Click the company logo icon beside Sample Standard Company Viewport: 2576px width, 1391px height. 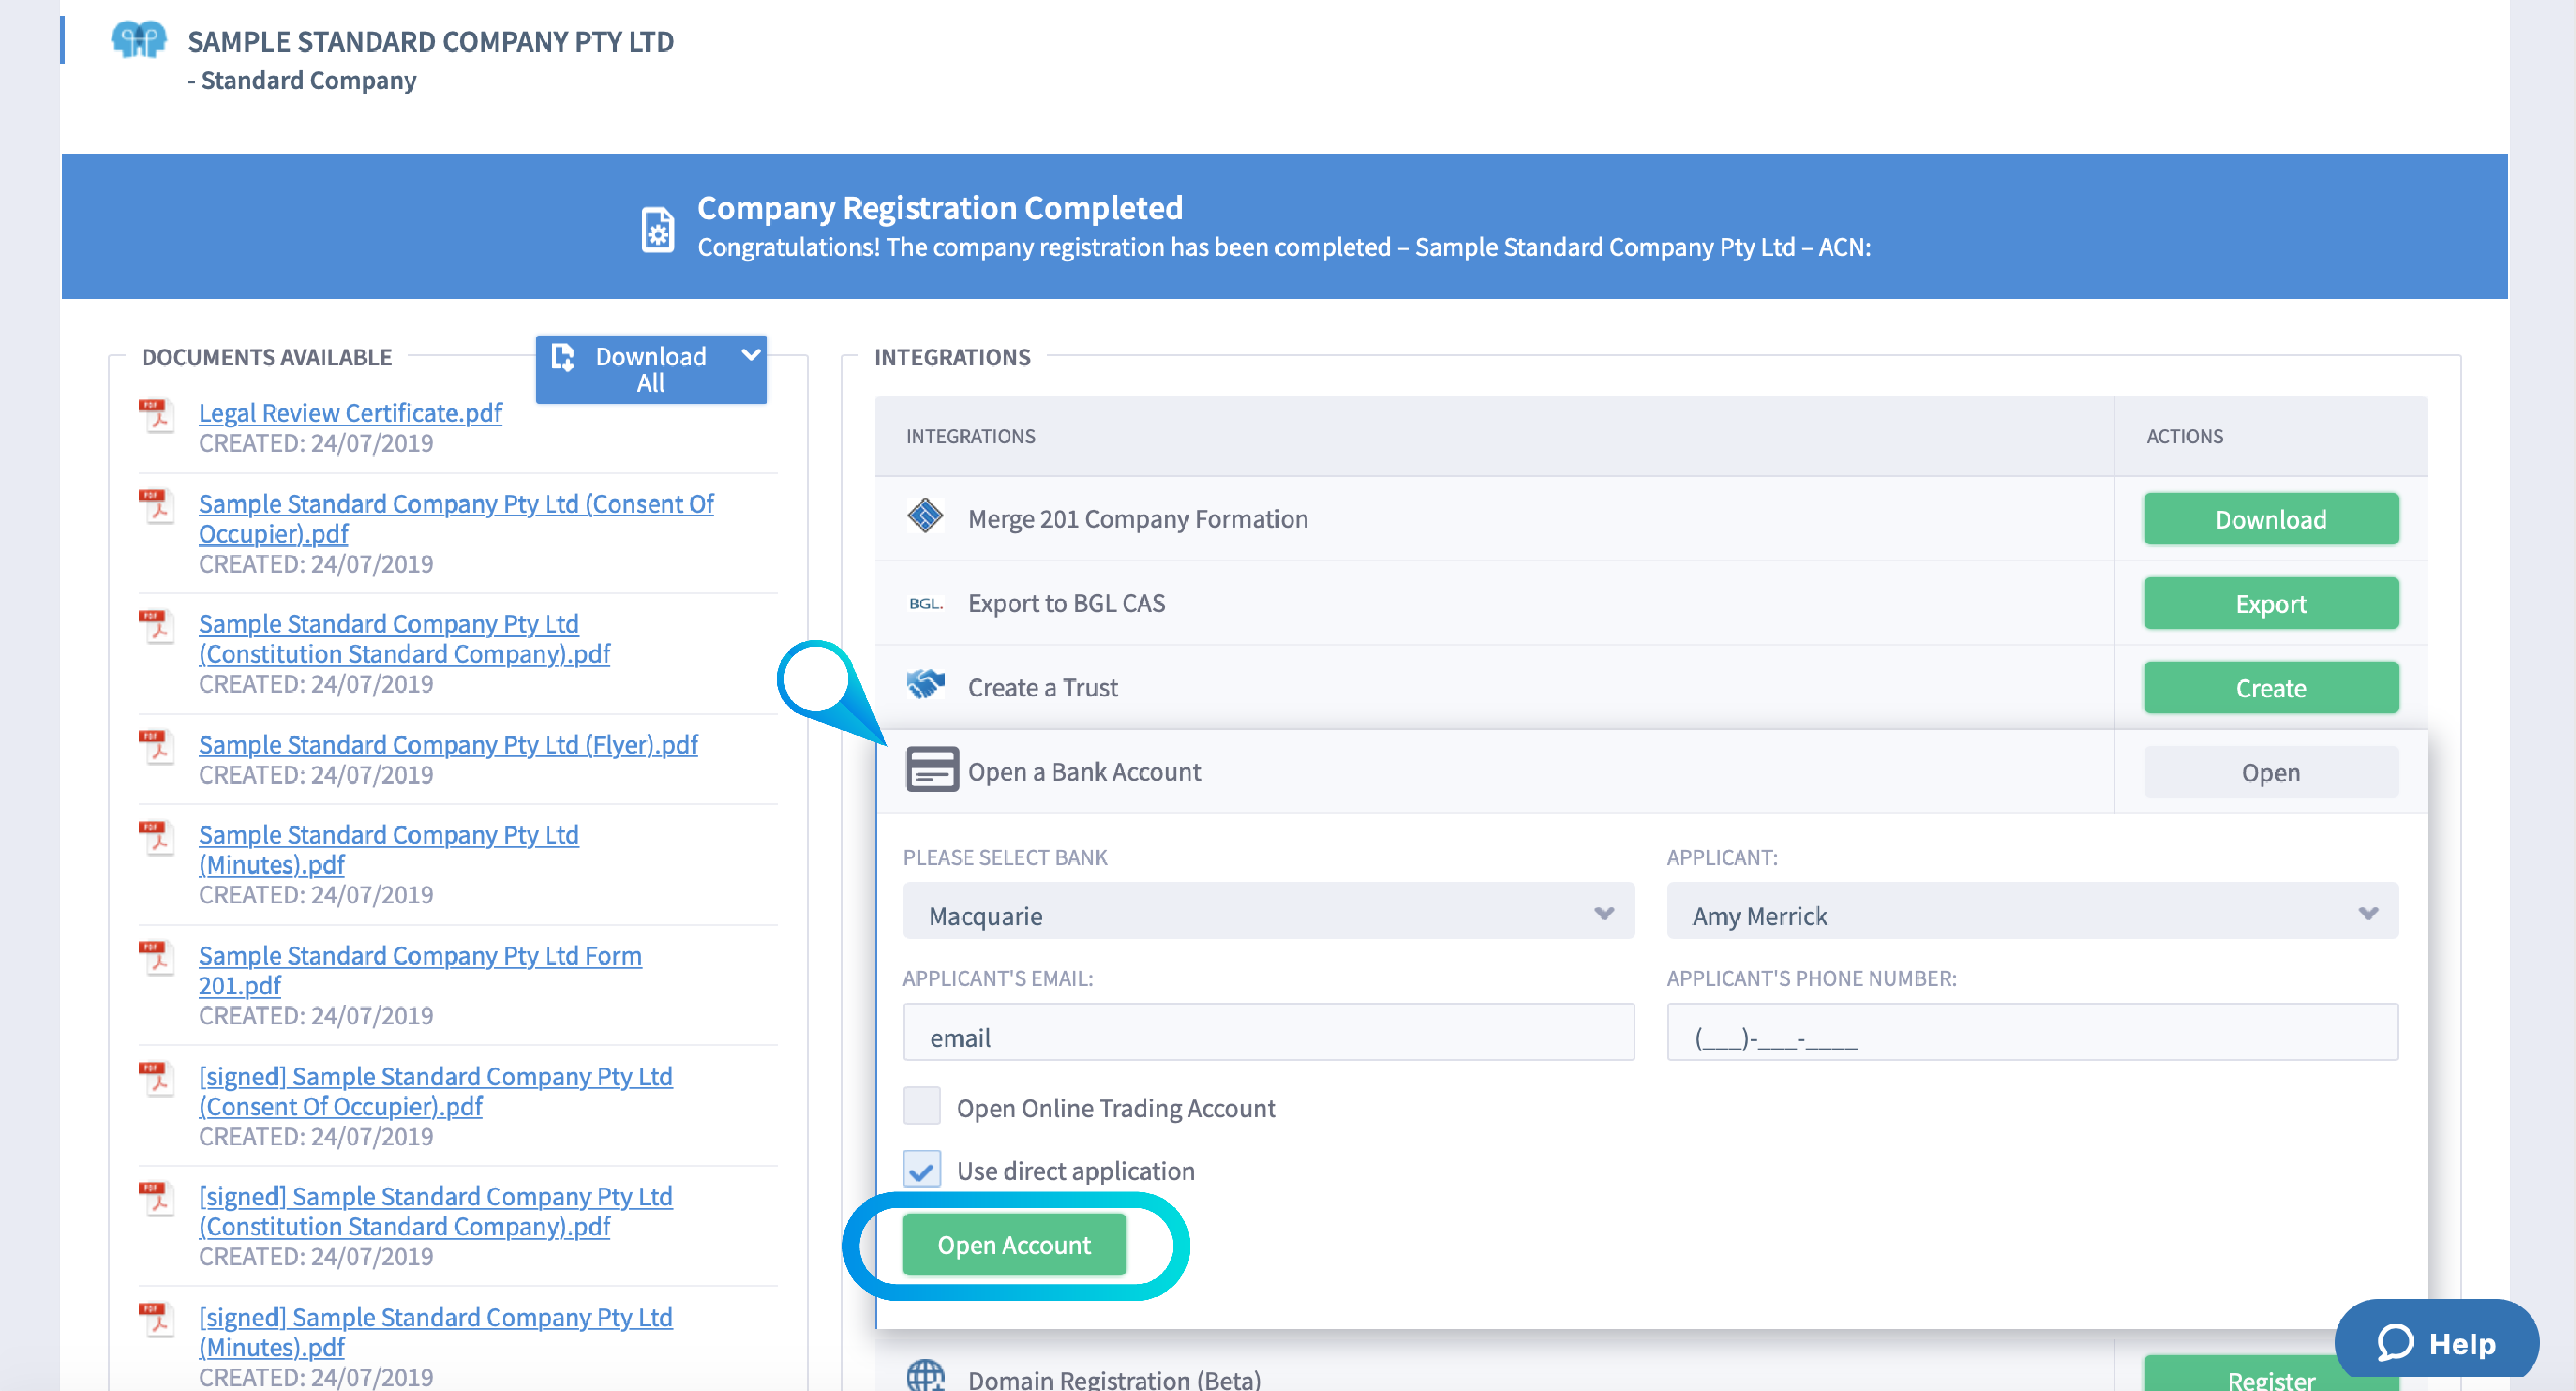pyautogui.click(x=138, y=41)
